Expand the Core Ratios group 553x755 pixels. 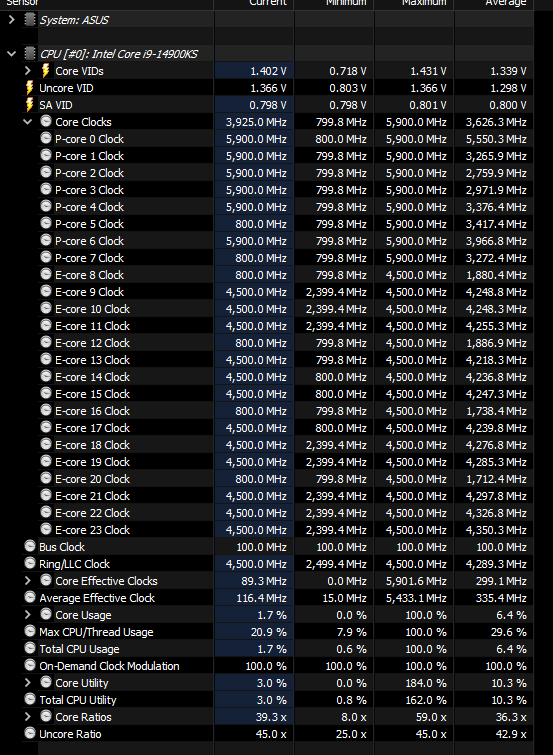pos(28,717)
